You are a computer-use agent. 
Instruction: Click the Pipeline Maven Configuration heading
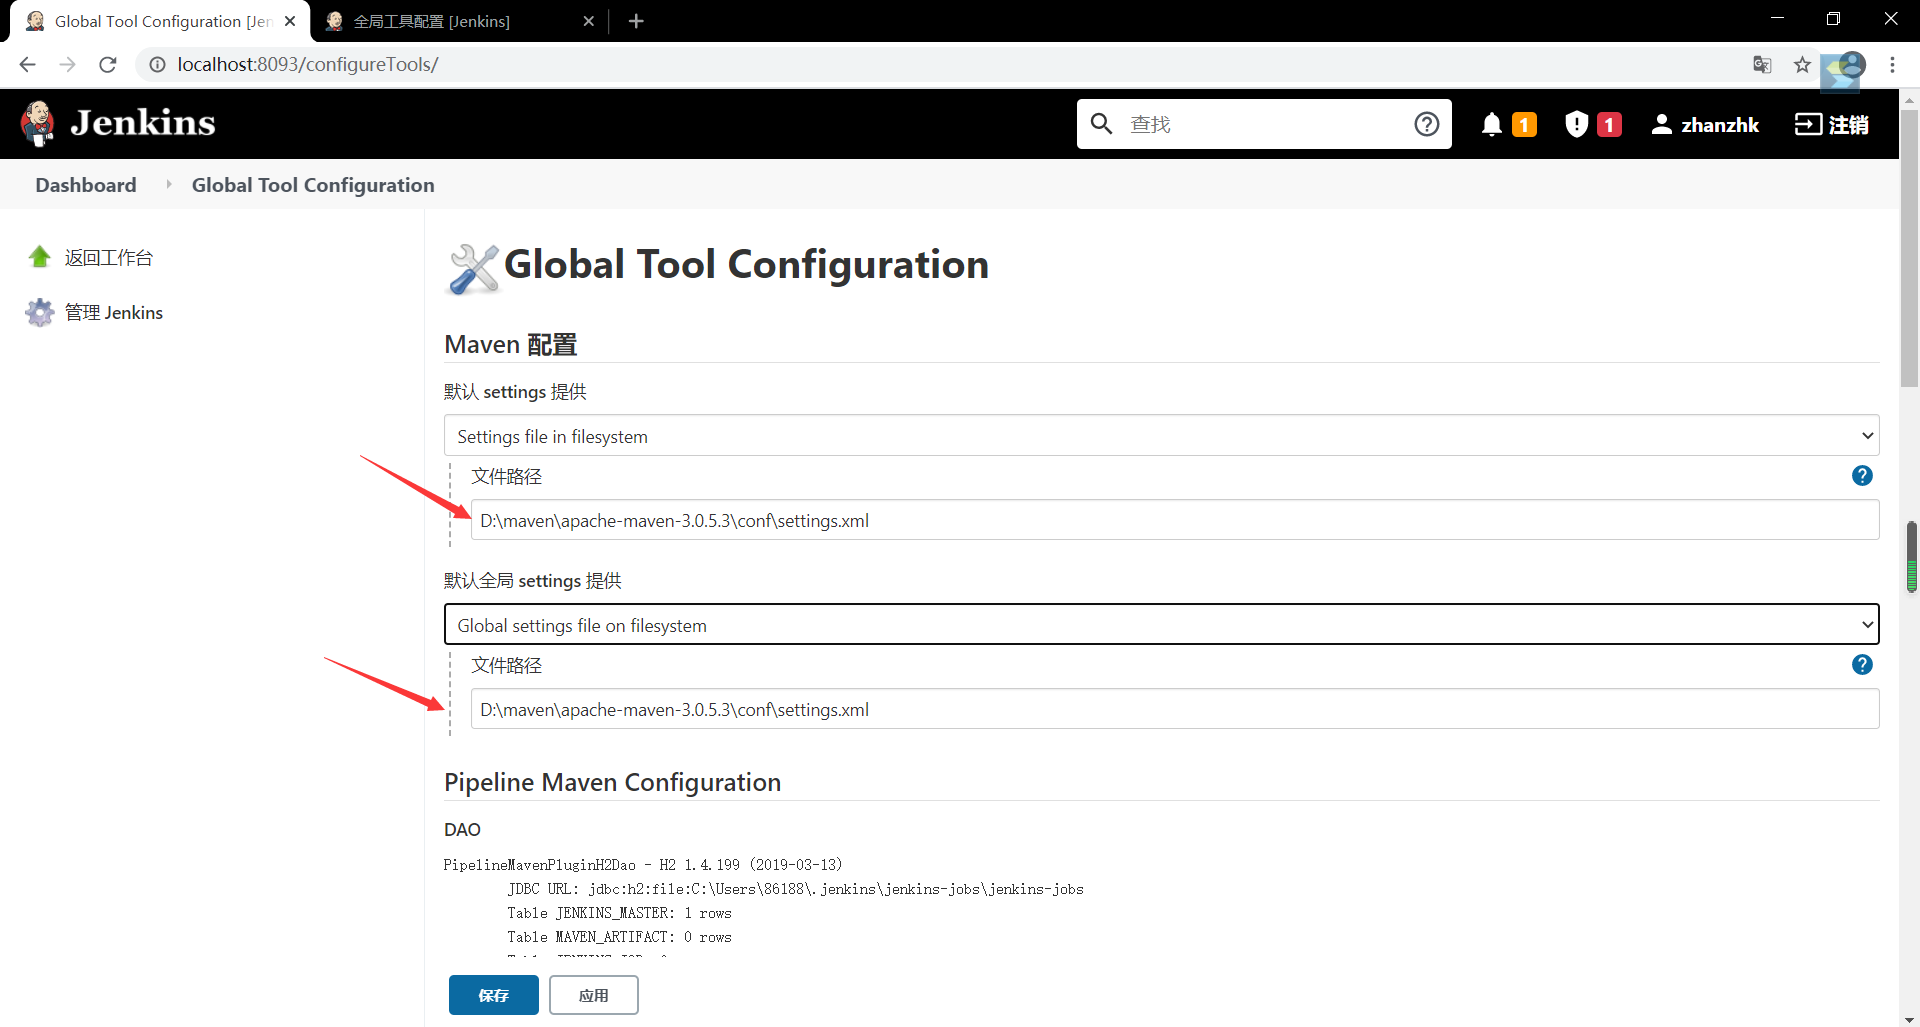click(612, 782)
